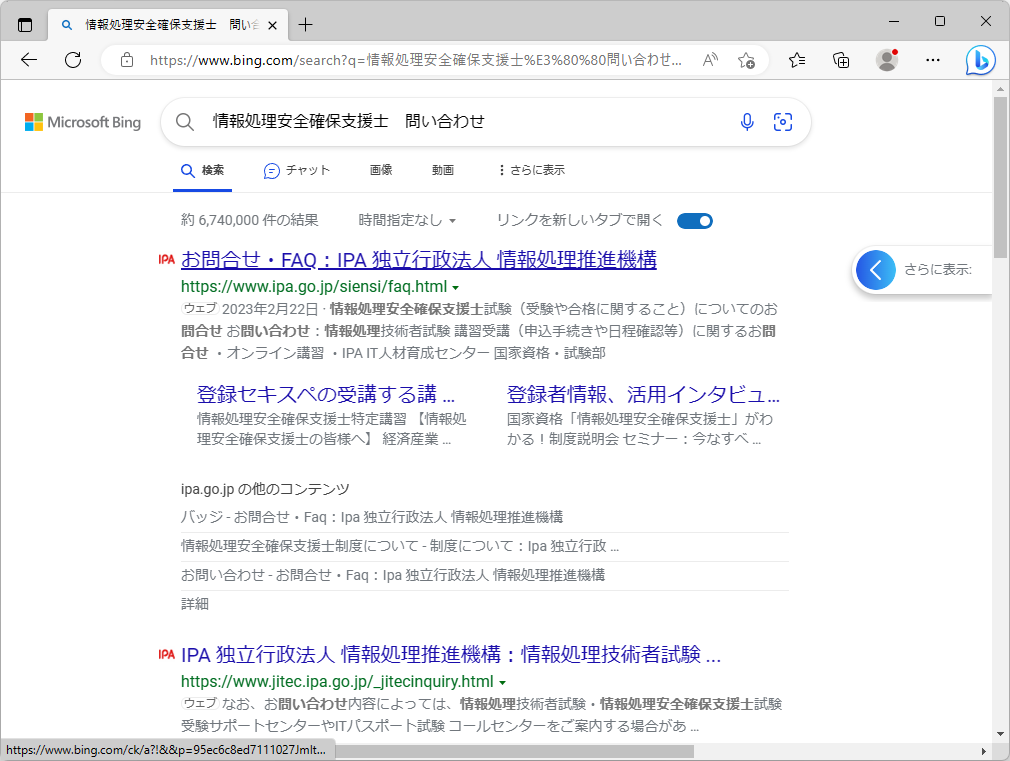The image size is (1010, 761).
Task: Switch to the チャット tab
Action: click(x=297, y=170)
